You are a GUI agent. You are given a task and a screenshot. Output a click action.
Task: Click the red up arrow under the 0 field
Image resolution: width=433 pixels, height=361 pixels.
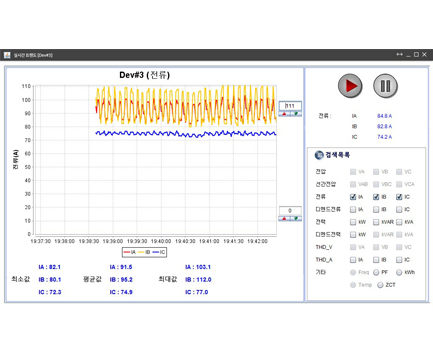pos(284,219)
